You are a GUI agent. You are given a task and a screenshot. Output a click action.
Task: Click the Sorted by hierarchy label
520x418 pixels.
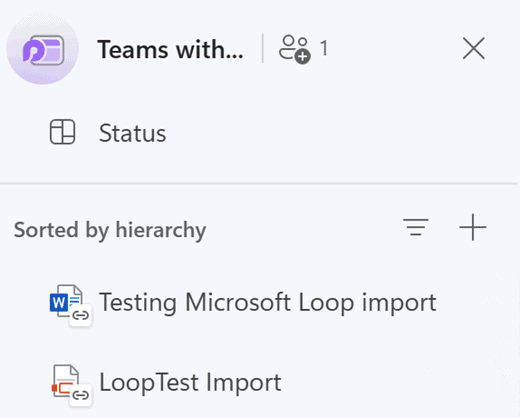110,230
